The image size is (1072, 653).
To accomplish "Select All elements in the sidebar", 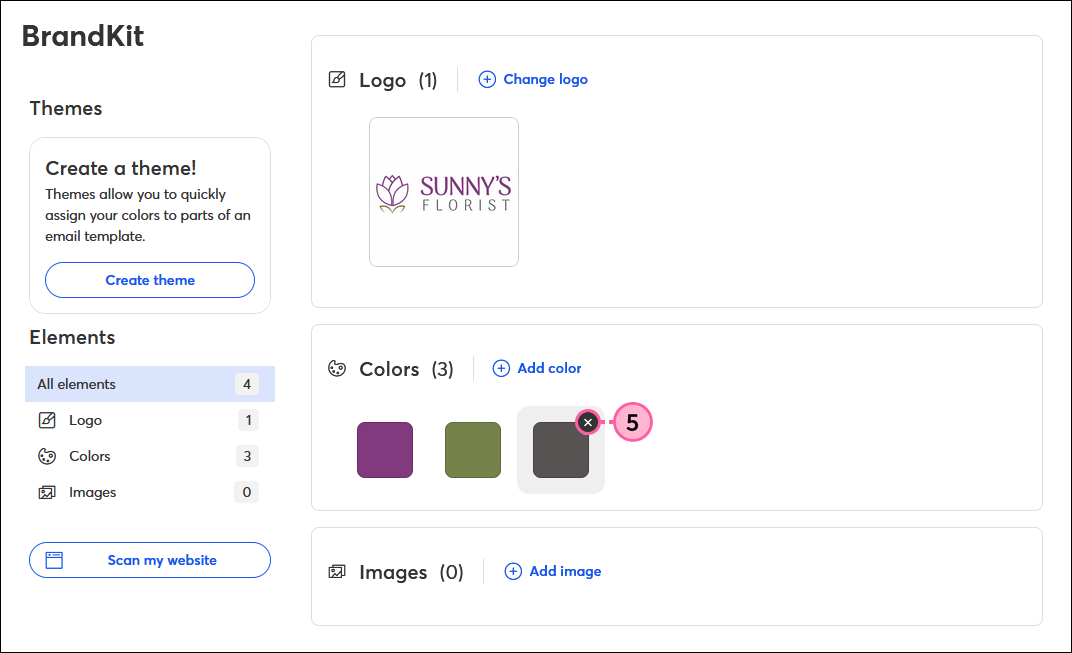I will [150, 384].
